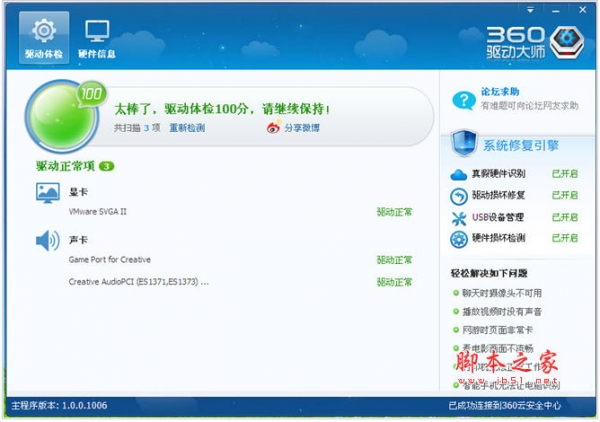Click the USB设备管理 label
The image size is (600, 422).
(497, 217)
